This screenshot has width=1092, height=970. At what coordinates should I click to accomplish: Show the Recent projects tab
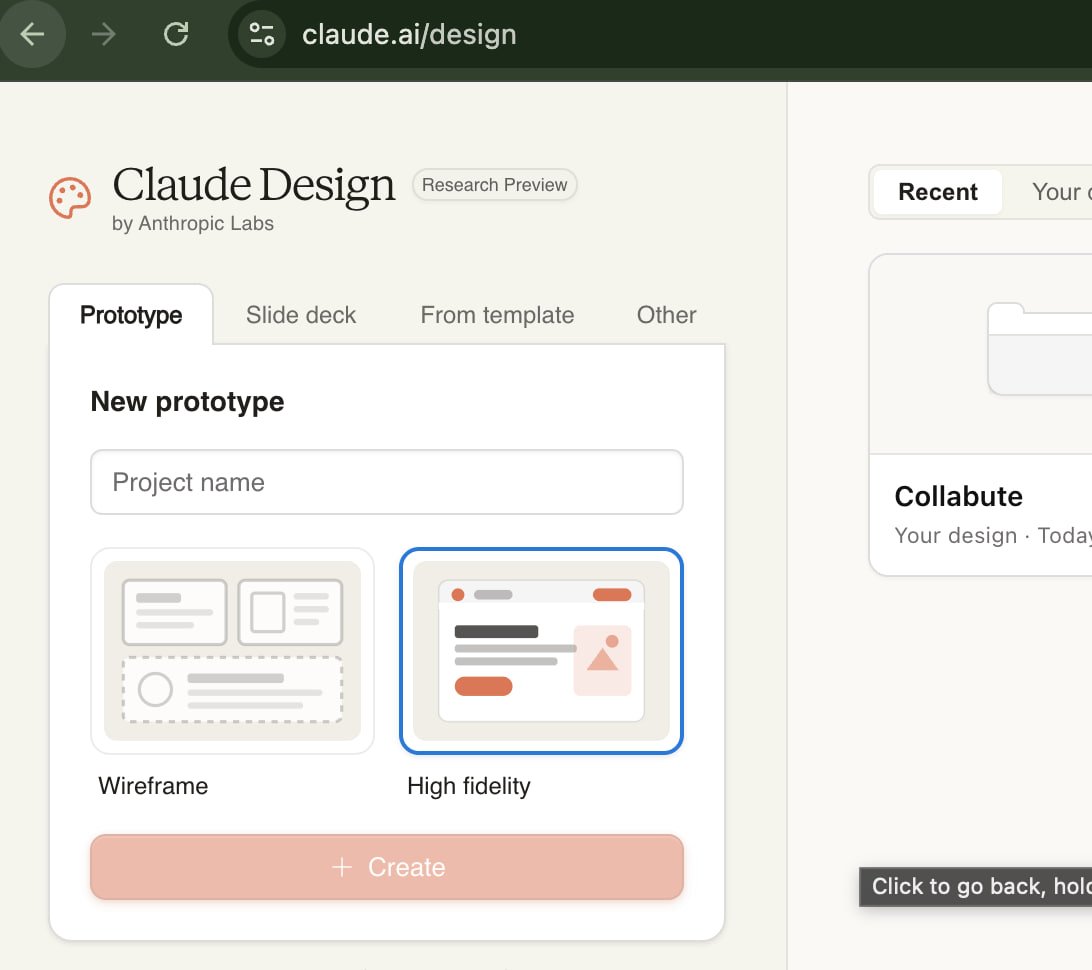pos(937,191)
